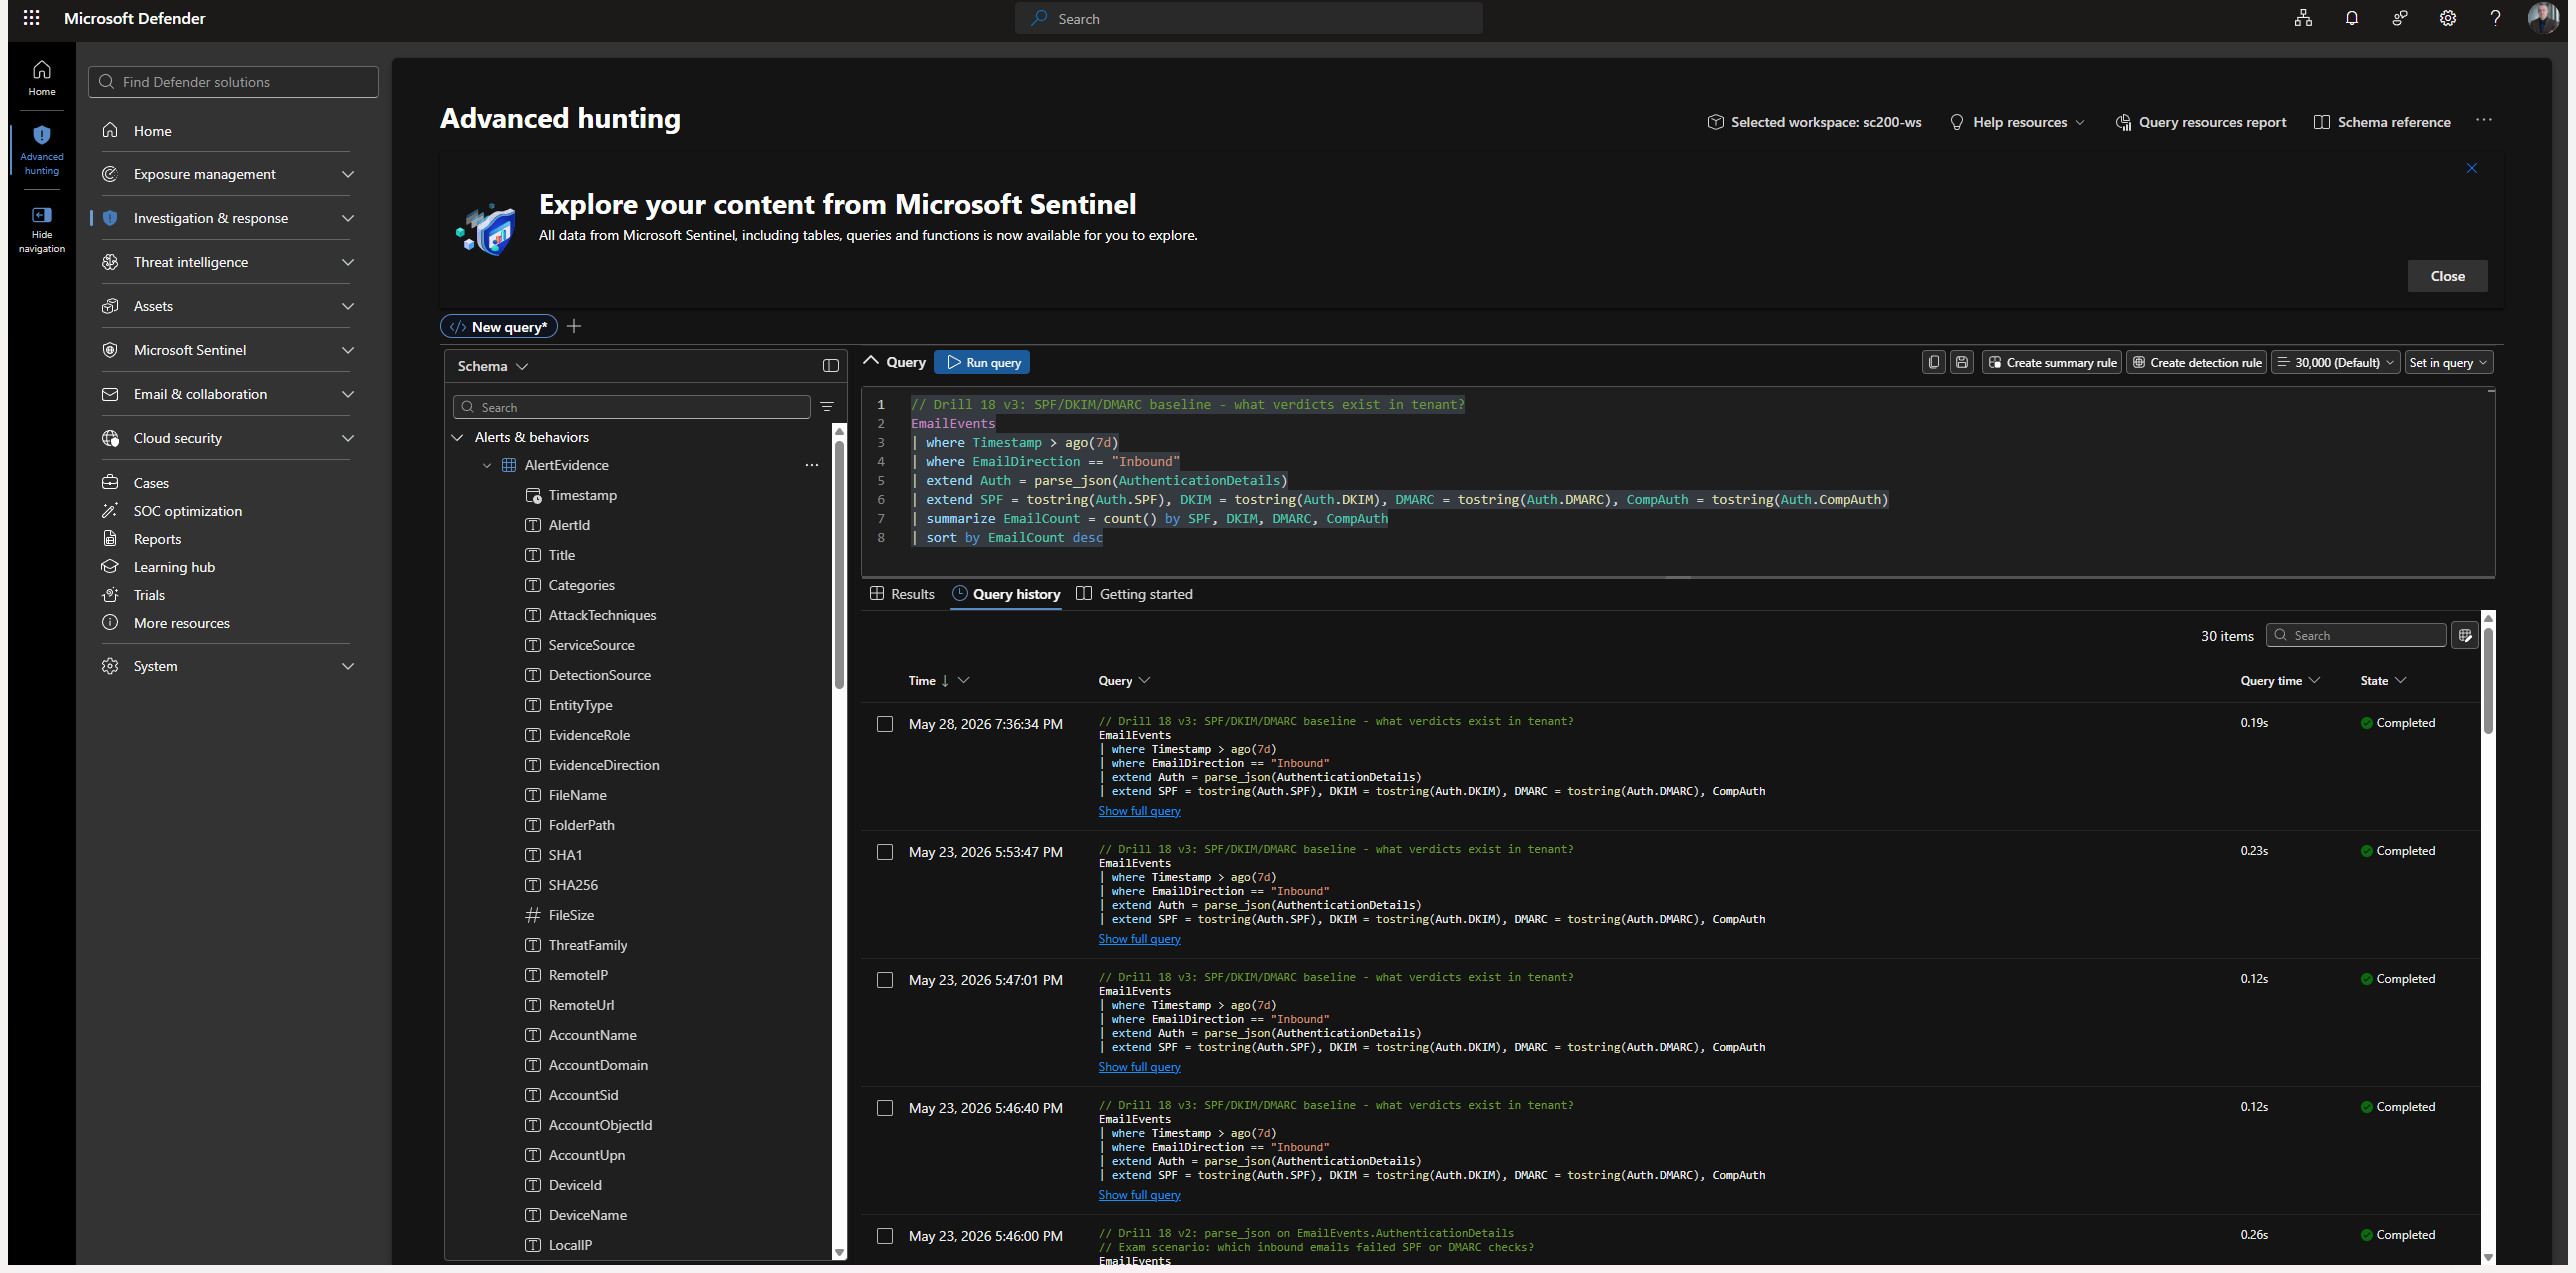The height and width of the screenshot is (1273, 2576).
Task: Click Hide navigation icon
Action: [x=42, y=230]
